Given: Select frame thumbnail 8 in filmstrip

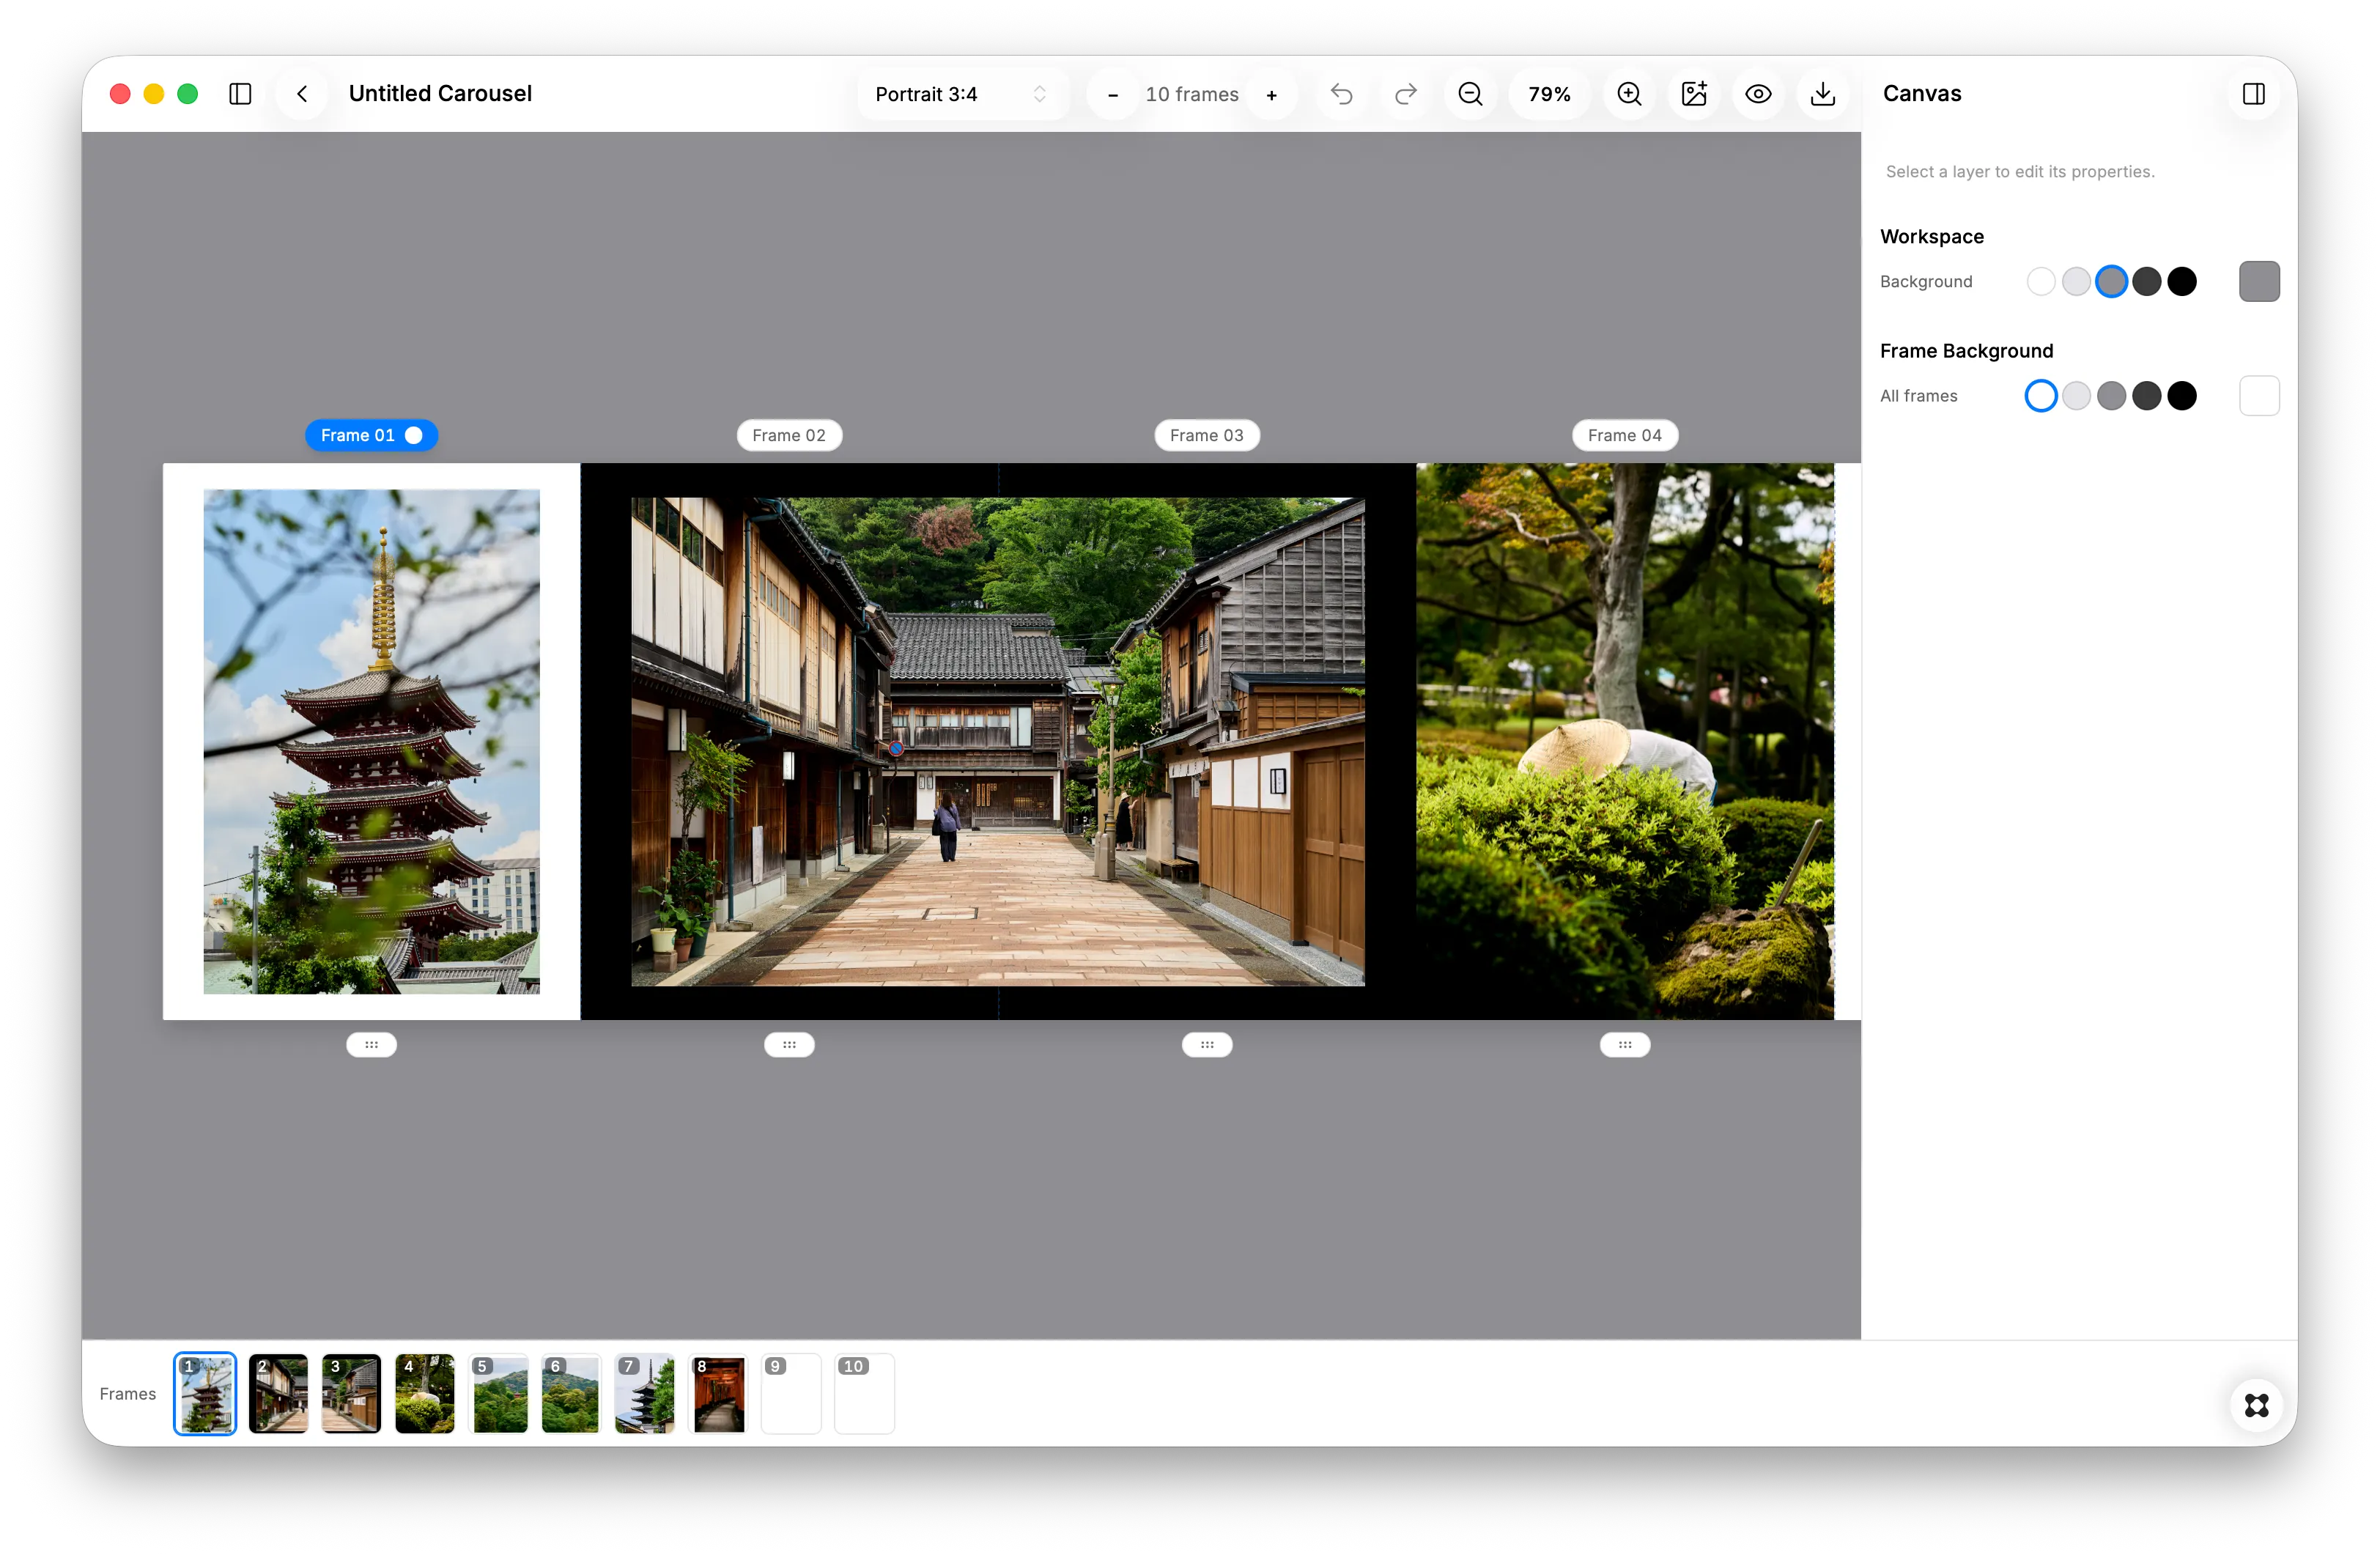Looking at the screenshot, I should tap(718, 1394).
